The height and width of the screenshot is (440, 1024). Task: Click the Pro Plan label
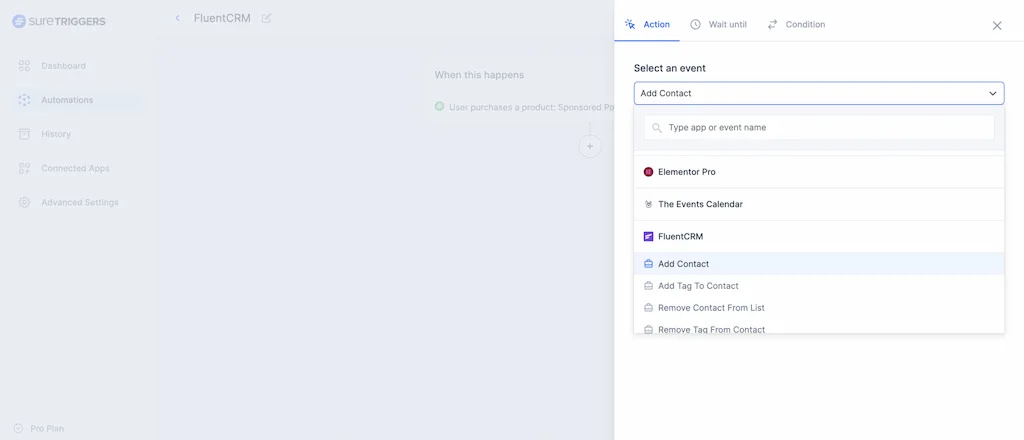[47, 429]
